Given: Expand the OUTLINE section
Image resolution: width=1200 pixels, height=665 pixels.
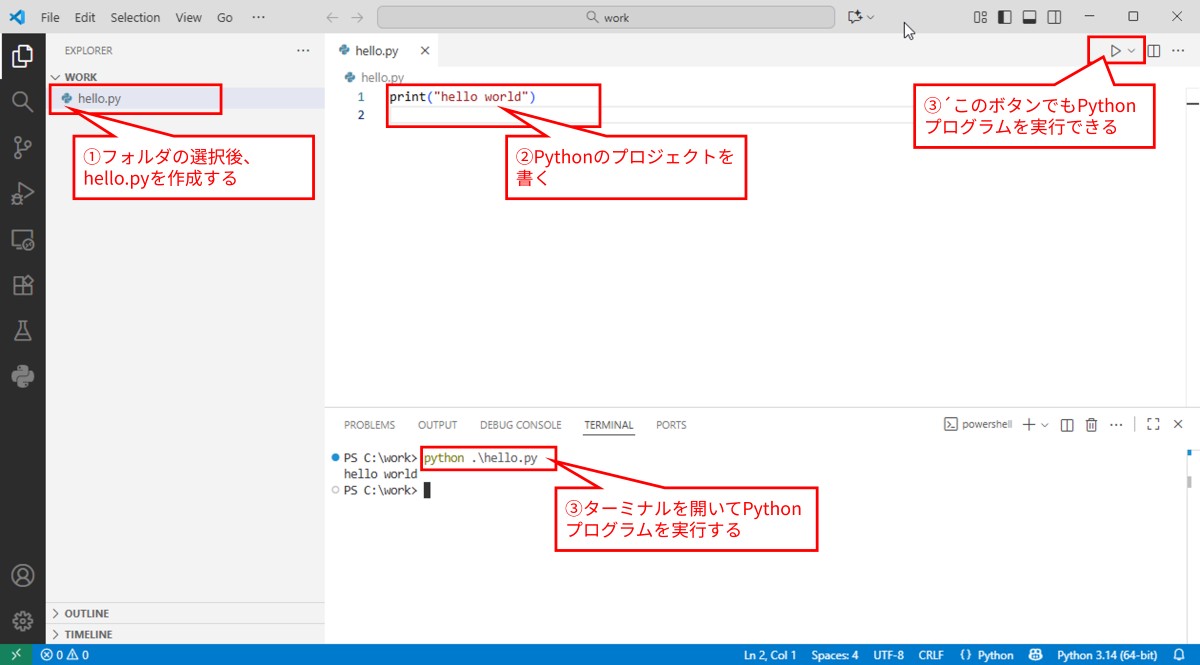Looking at the screenshot, I should [x=87, y=613].
